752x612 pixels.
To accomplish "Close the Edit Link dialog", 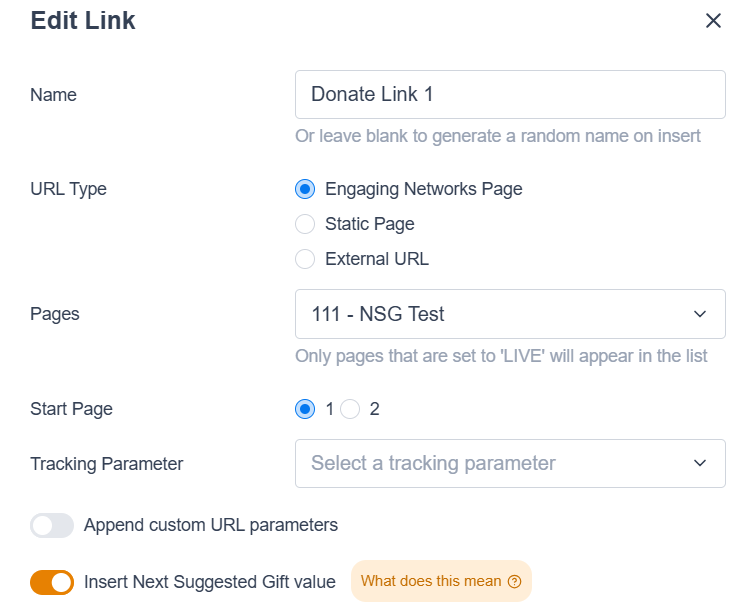I will (x=713, y=21).
